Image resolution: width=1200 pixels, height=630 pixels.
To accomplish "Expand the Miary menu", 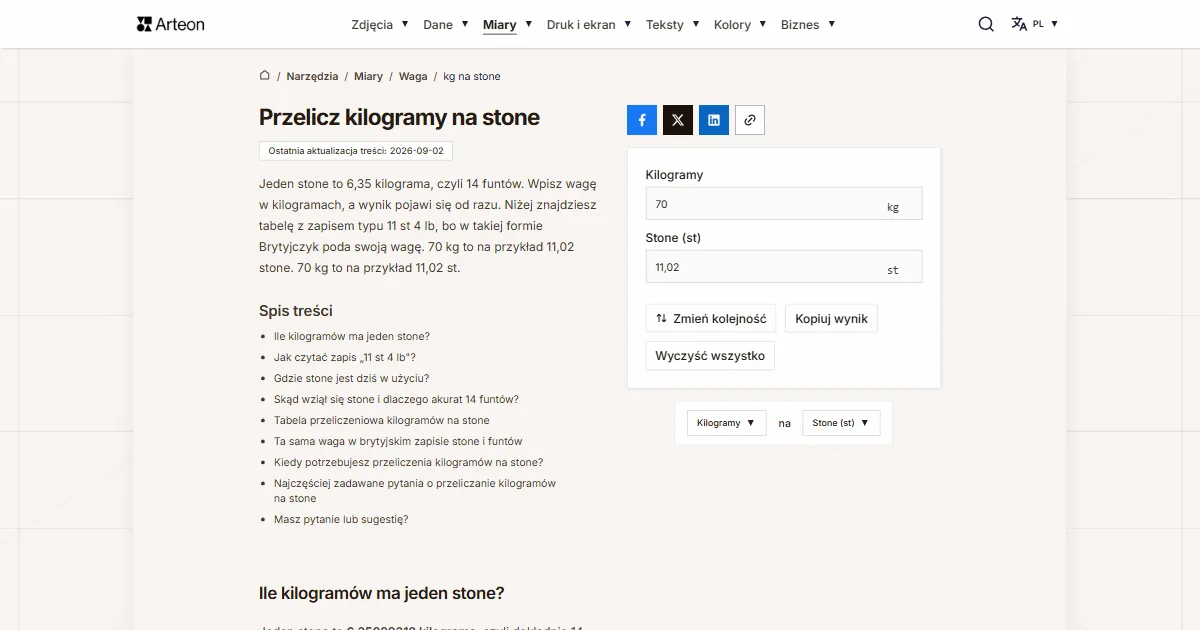I will pyautogui.click(x=508, y=25).
